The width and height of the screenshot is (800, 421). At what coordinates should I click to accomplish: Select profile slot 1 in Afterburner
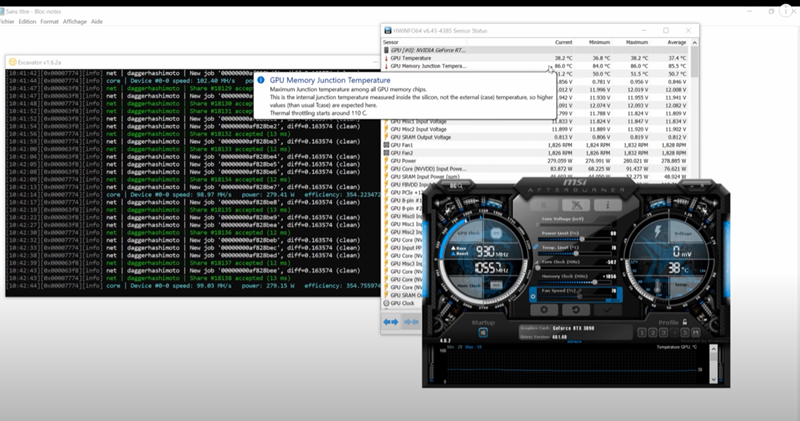pyautogui.click(x=642, y=333)
